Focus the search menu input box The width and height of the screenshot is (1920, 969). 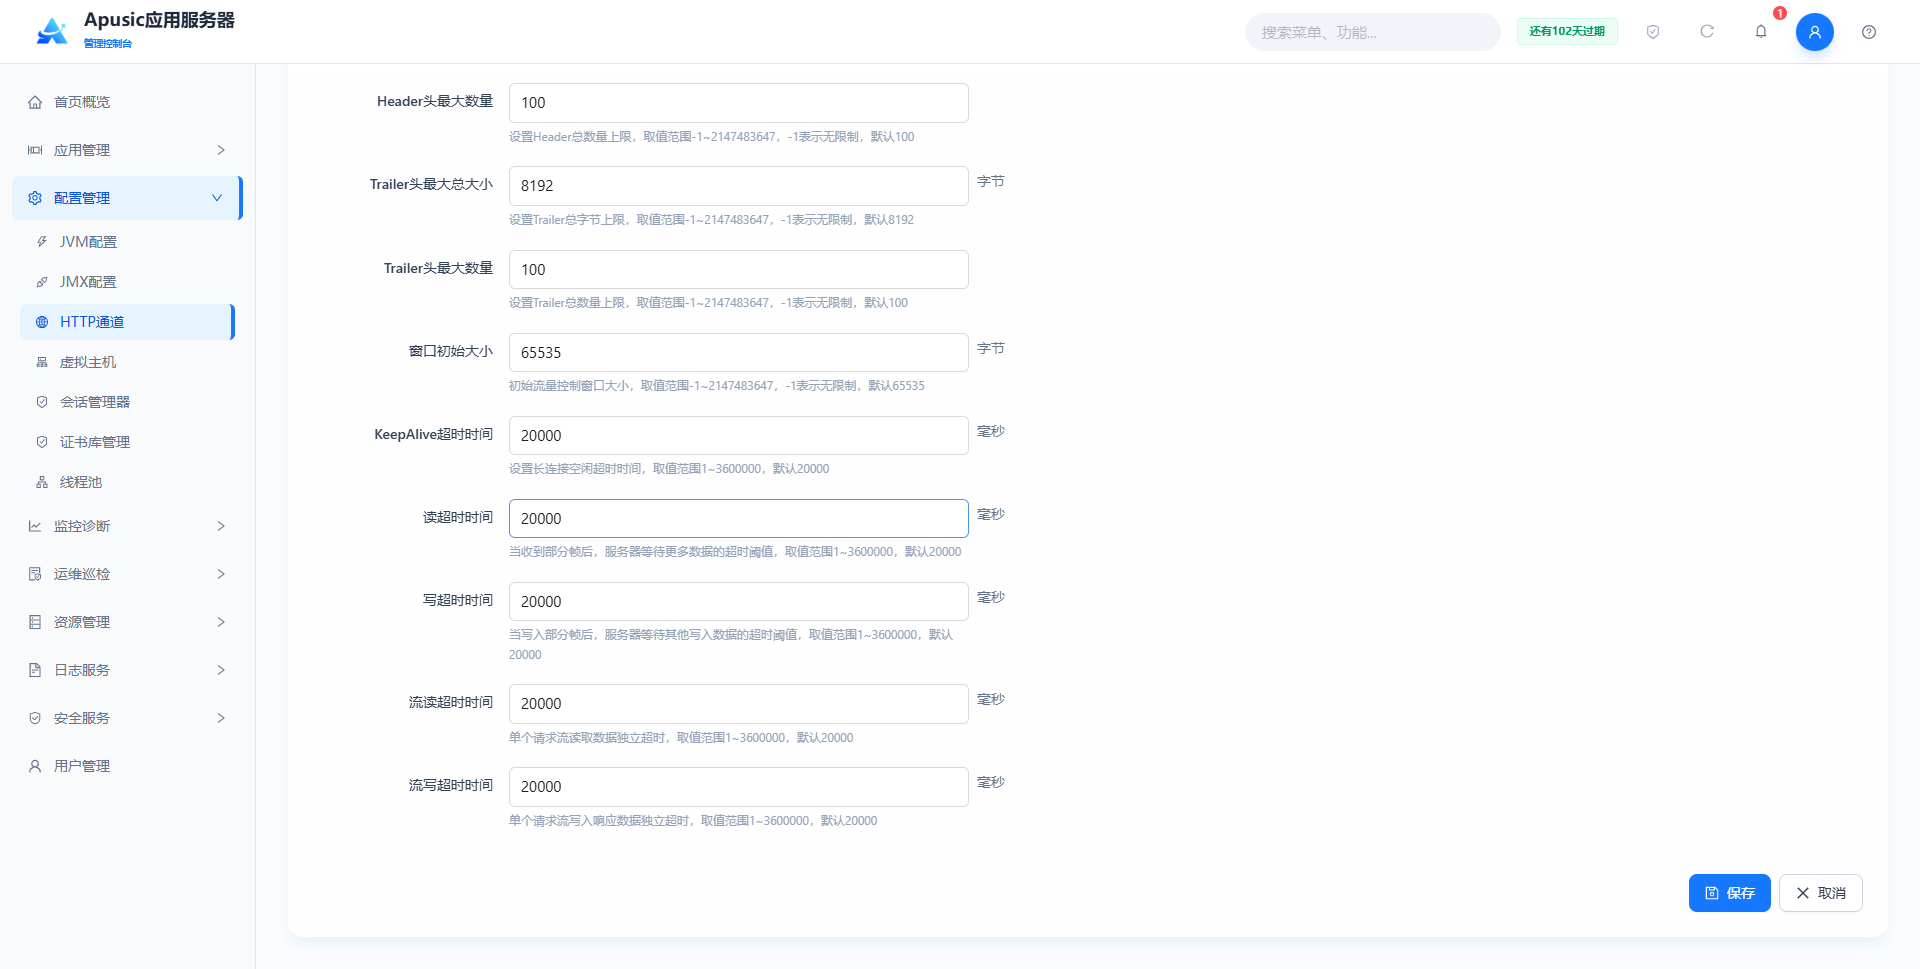(1372, 32)
